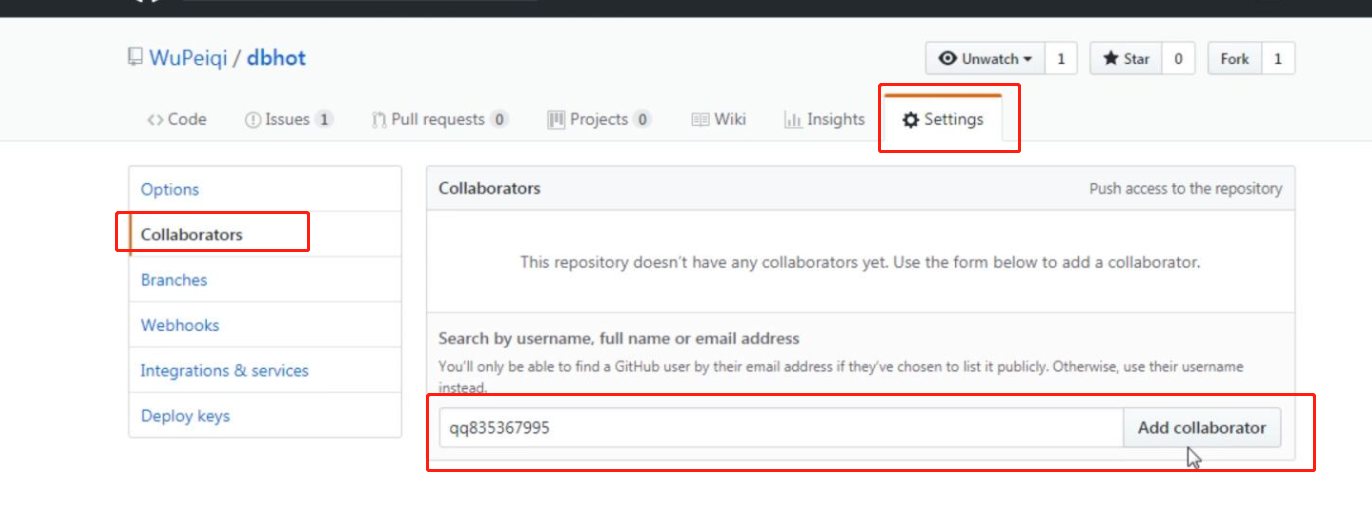Viewport: 1372px width, 512px height.
Task: Select Options in the settings sidebar
Action: pos(170,189)
